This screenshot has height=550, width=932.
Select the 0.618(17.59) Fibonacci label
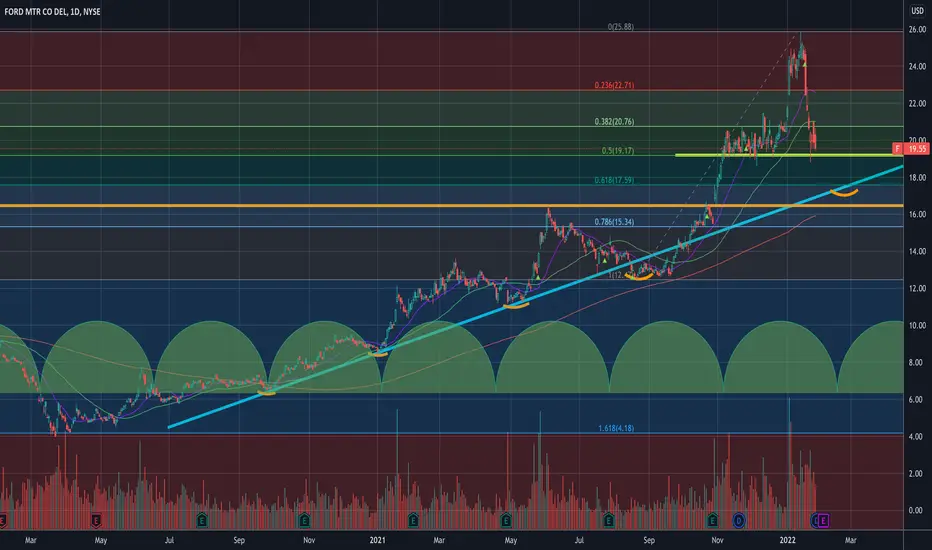point(614,180)
